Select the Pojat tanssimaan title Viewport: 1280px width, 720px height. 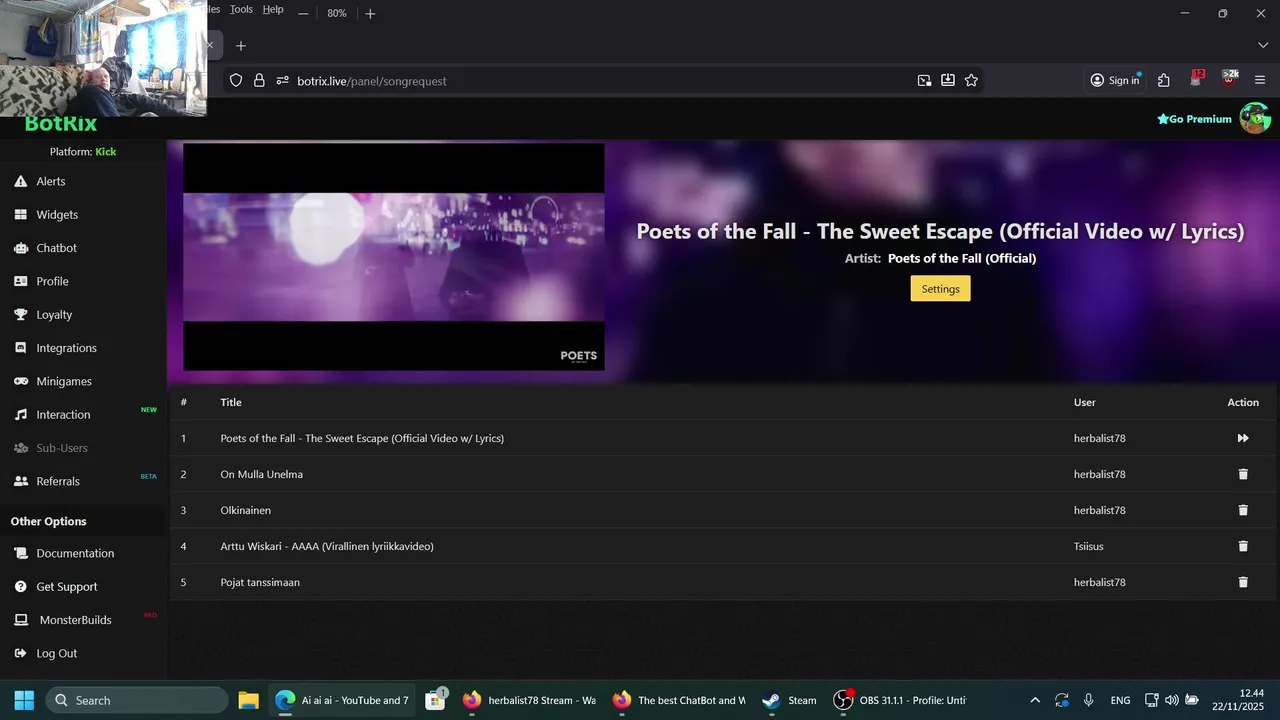click(x=260, y=582)
